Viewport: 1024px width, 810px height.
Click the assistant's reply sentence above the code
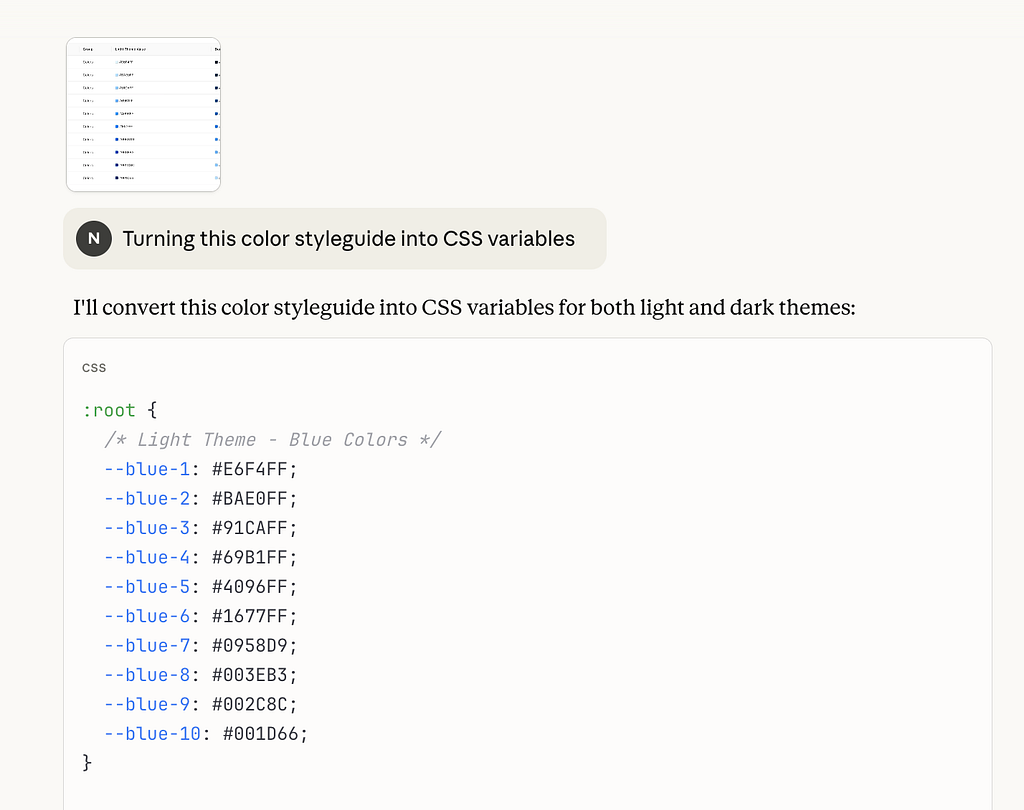pyautogui.click(x=464, y=307)
